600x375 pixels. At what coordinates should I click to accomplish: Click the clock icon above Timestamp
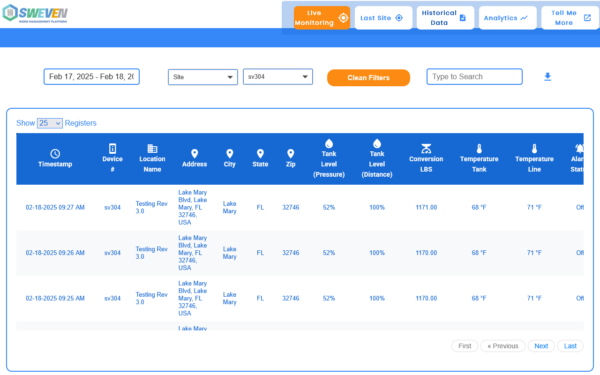[x=55, y=153]
